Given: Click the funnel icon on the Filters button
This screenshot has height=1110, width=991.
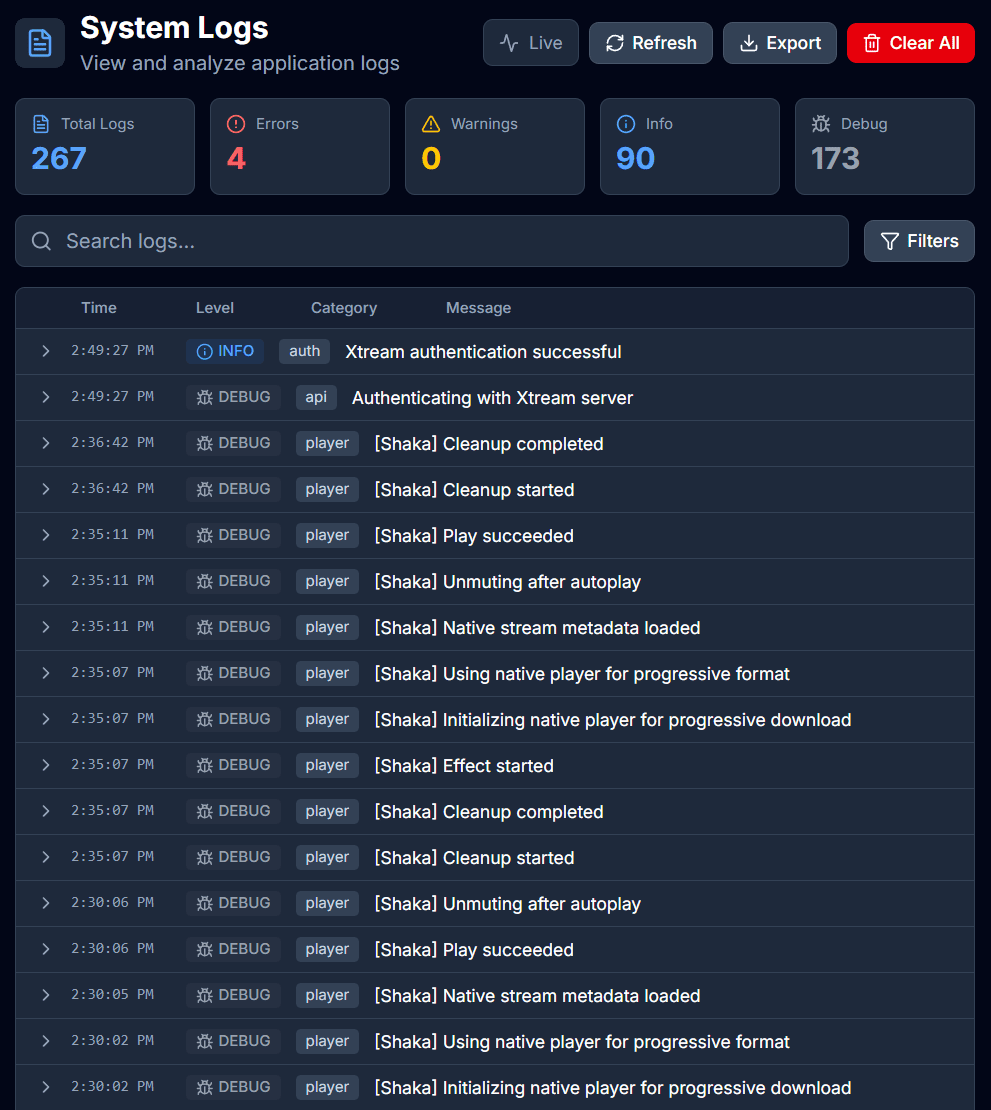Looking at the screenshot, I should point(890,241).
